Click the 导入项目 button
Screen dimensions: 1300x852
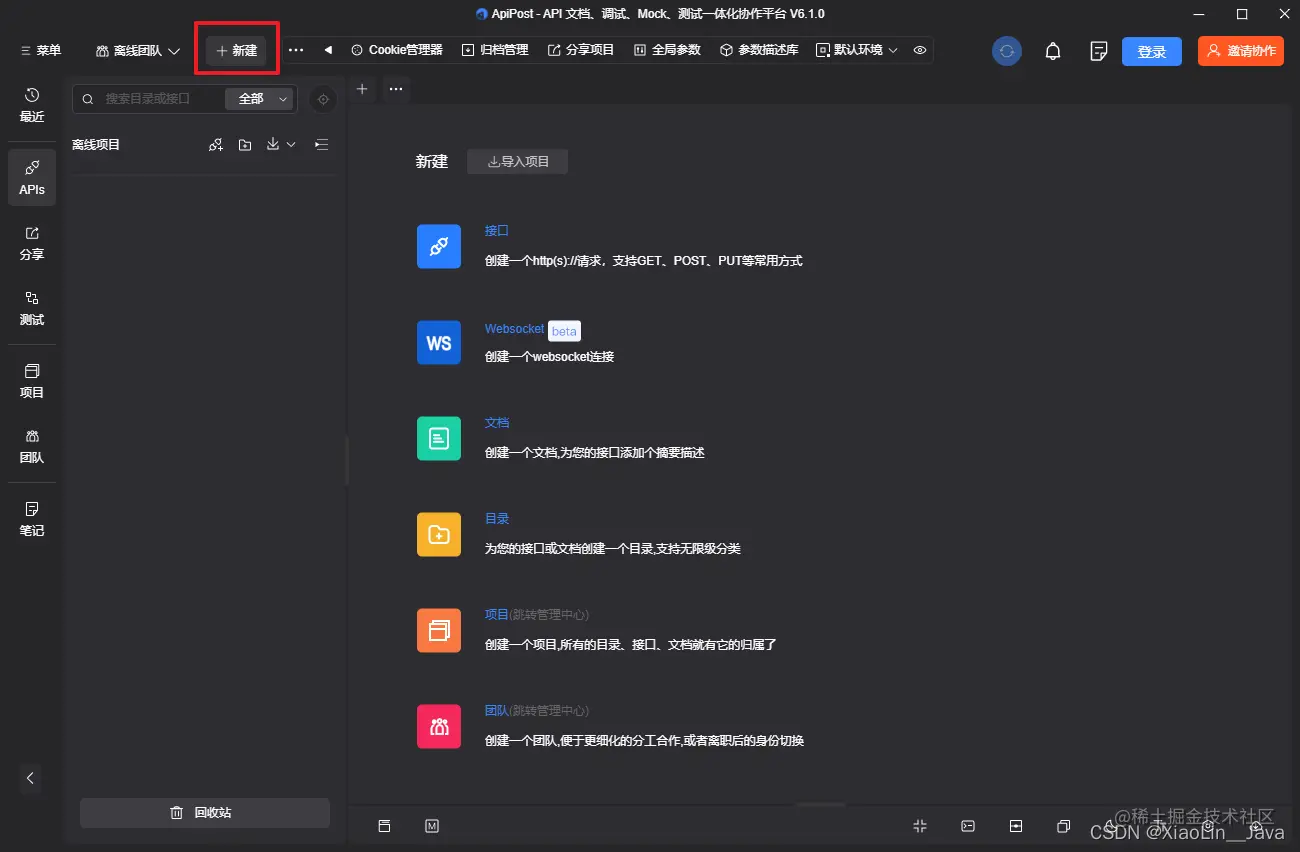point(517,161)
